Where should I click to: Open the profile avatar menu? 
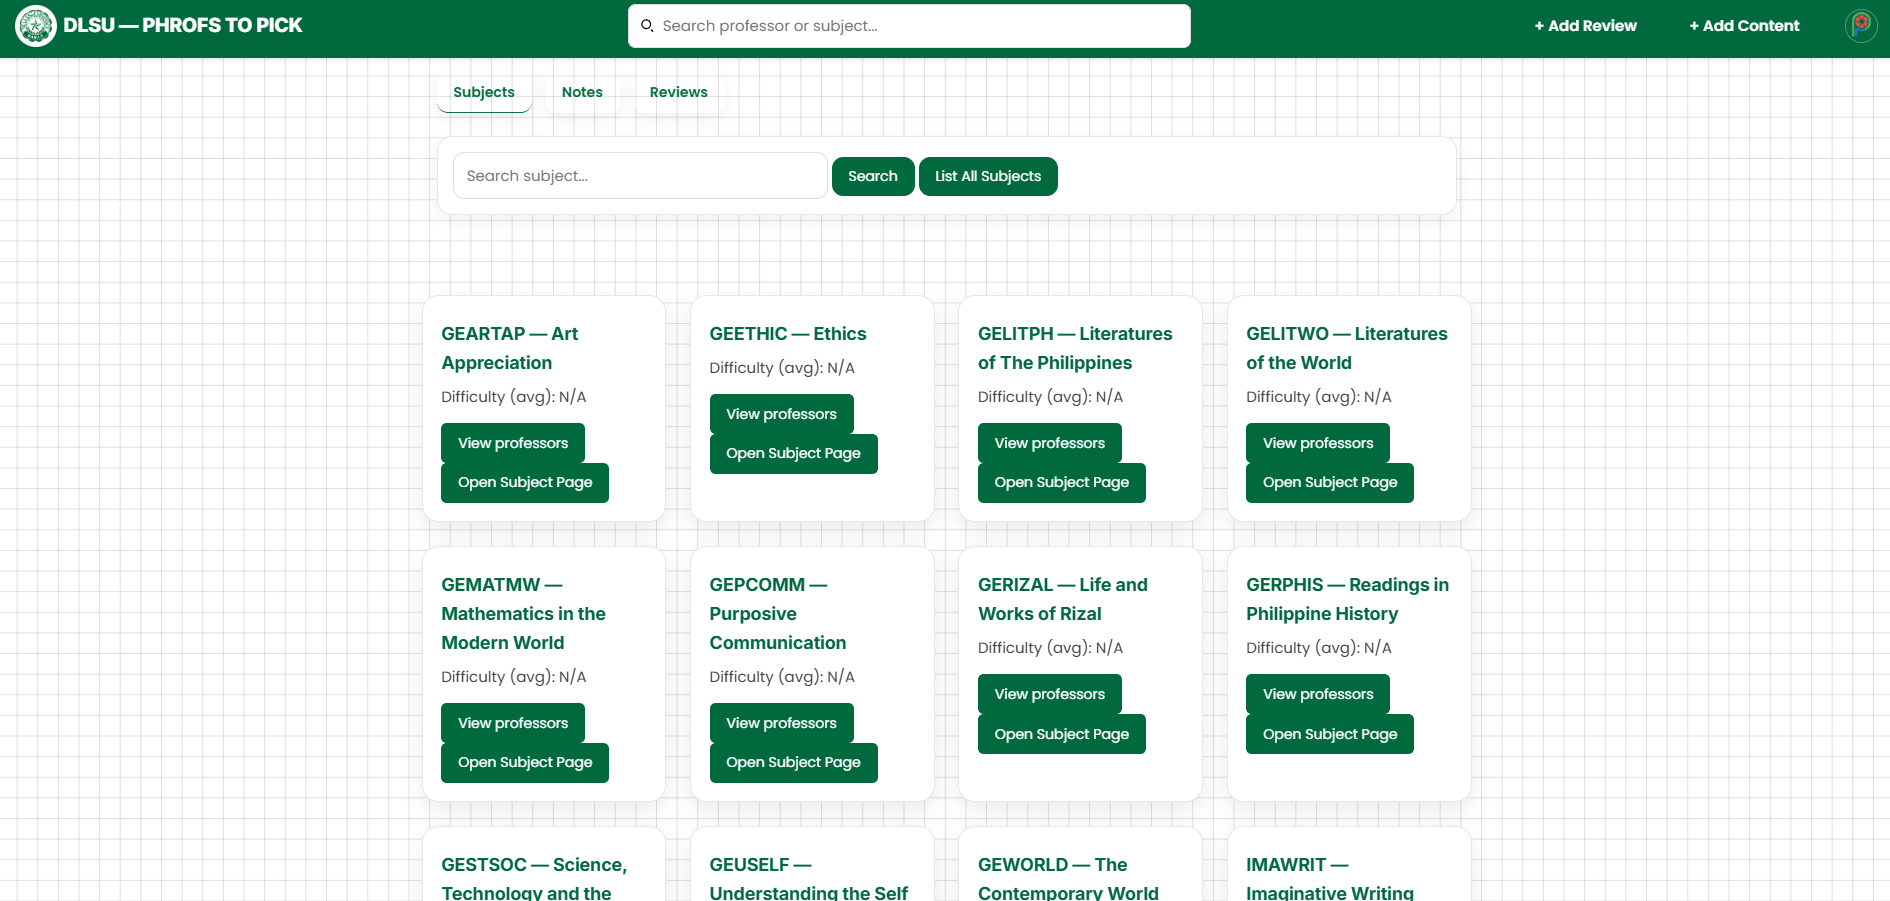pos(1861,26)
